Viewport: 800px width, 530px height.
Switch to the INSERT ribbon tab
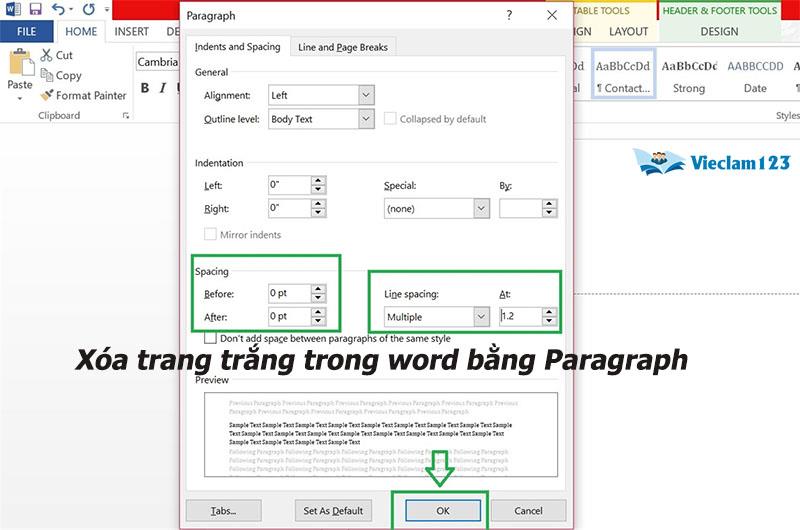tap(132, 31)
